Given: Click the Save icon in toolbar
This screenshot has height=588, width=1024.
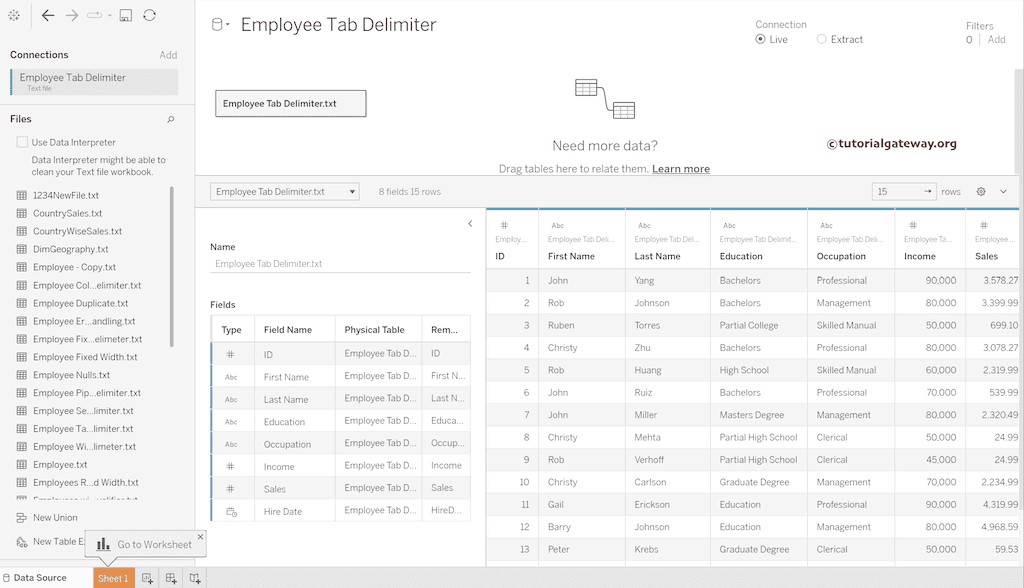Looking at the screenshot, I should pos(125,15).
